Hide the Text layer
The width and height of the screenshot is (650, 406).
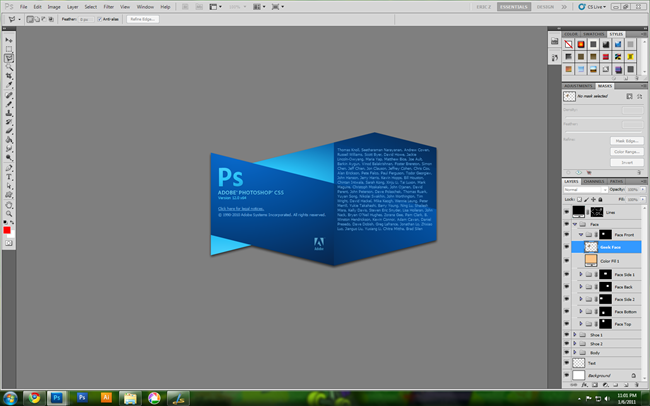click(x=567, y=363)
